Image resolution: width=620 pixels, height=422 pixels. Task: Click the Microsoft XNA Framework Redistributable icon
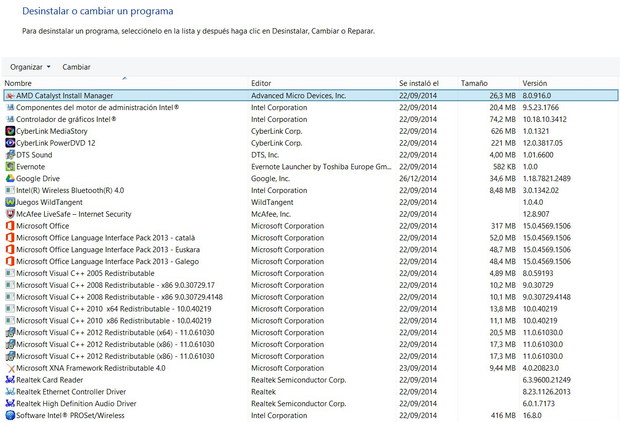click(10, 368)
